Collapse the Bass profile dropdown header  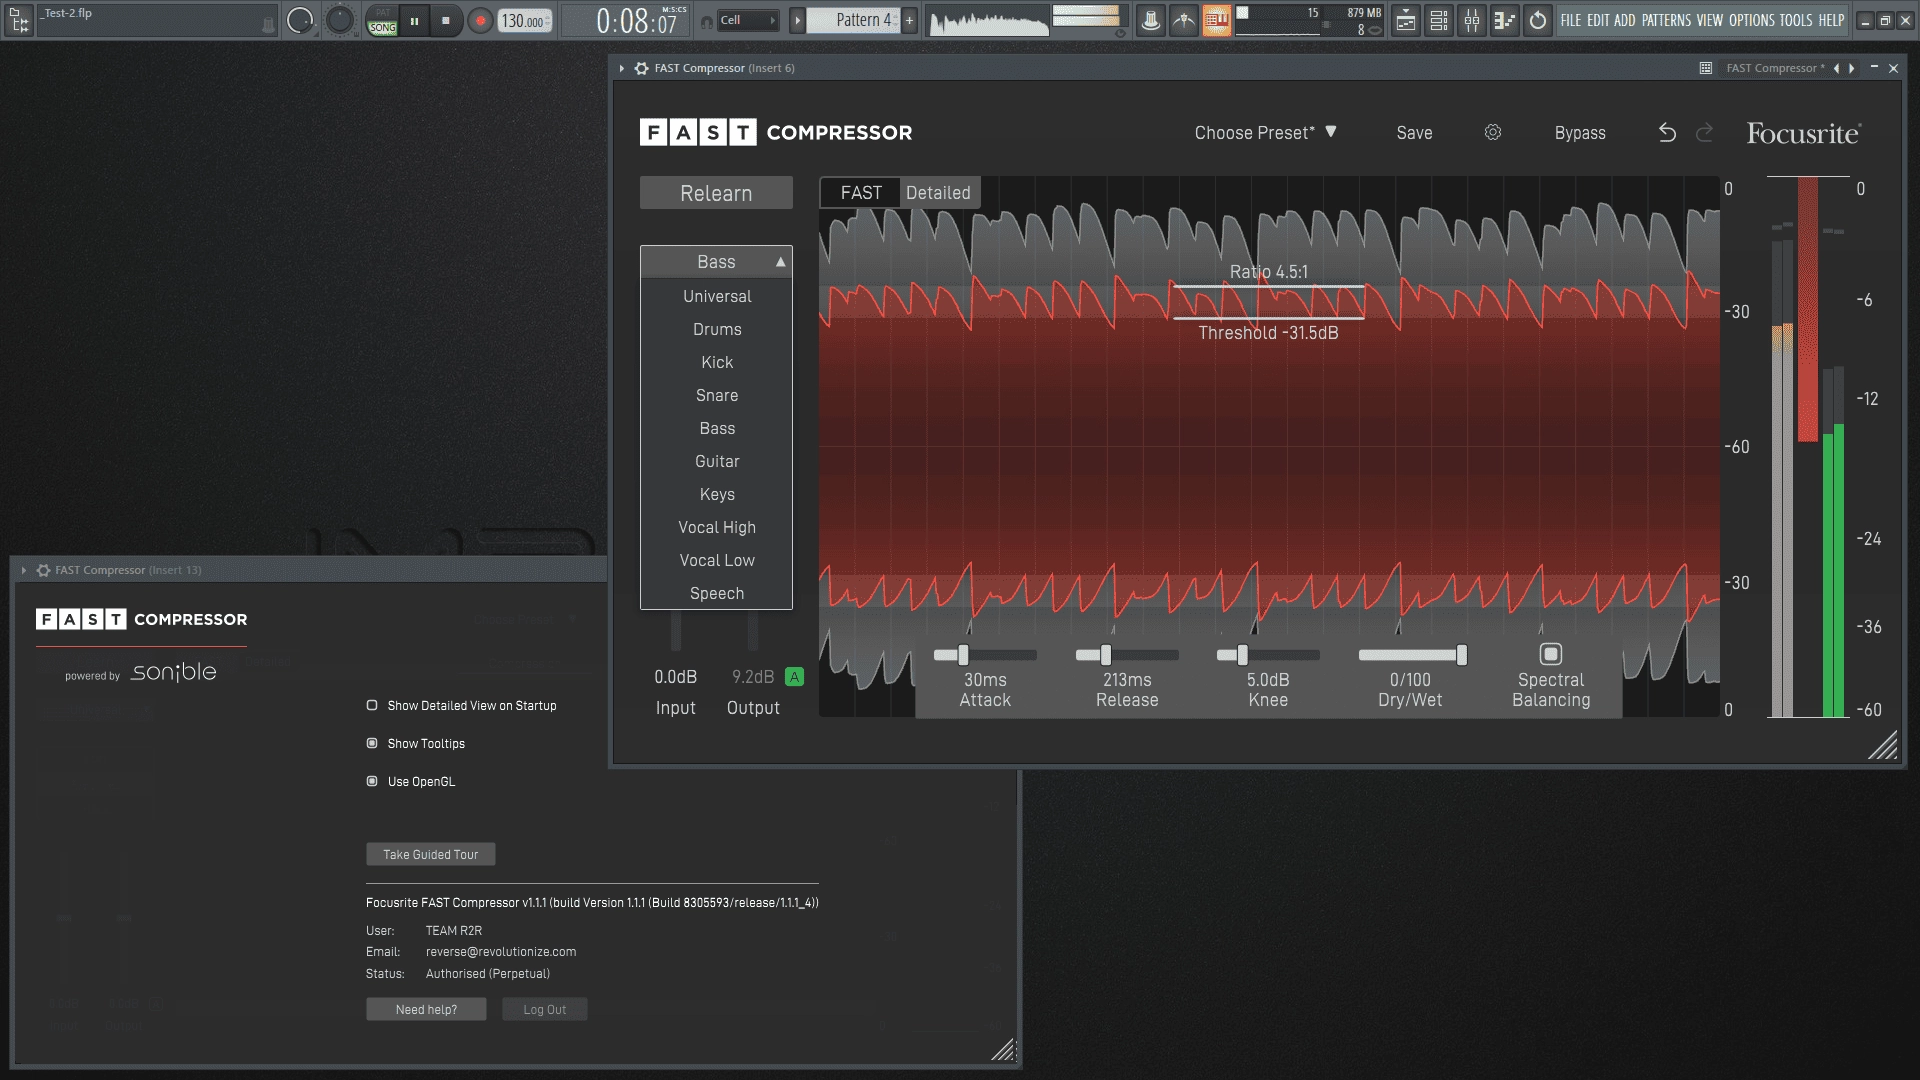pos(716,262)
